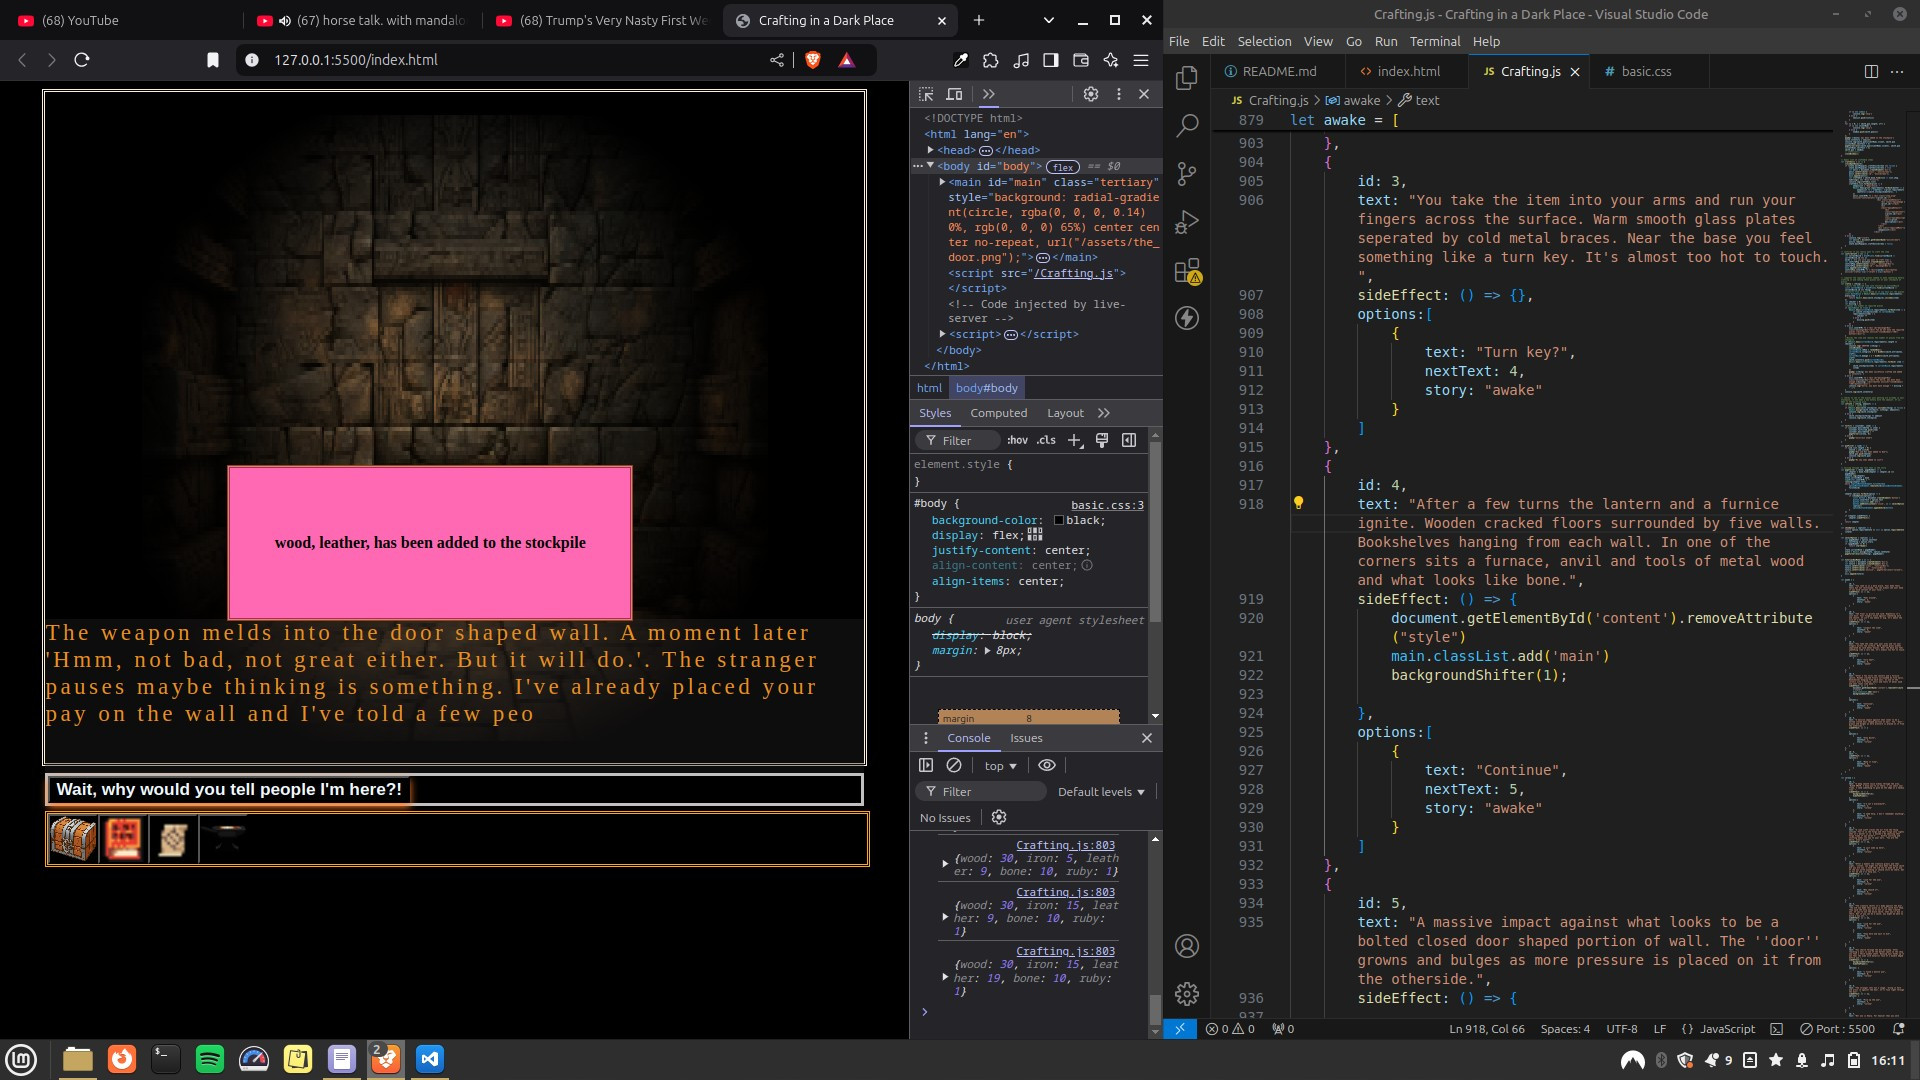The image size is (1920, 1080).
Task: Toggle the black background-color swatch
Action: coord(1059,520)
